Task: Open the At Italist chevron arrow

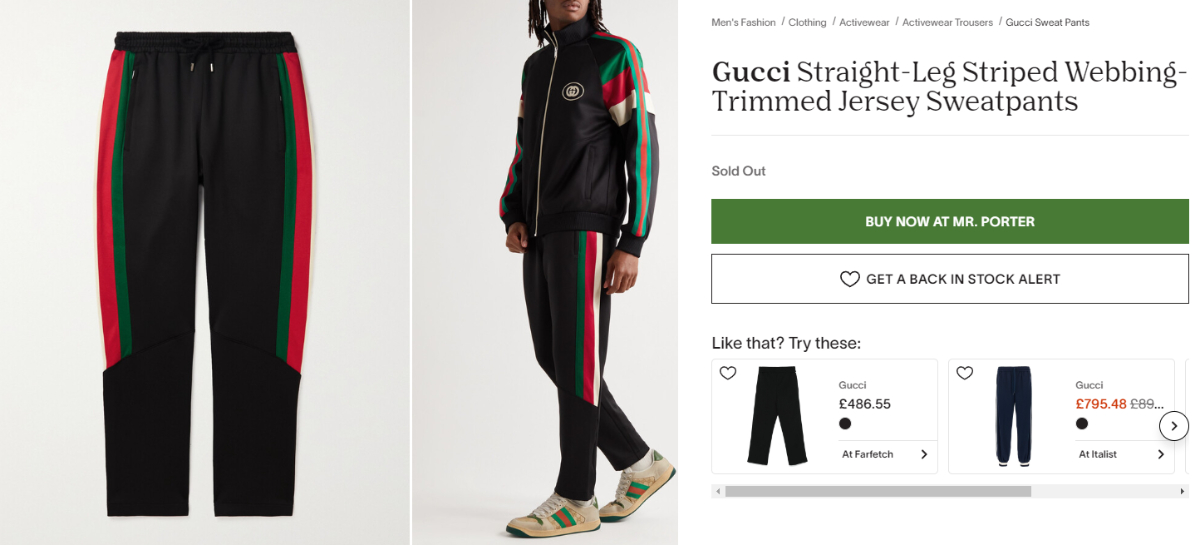Action: [x=1161, y=454]
